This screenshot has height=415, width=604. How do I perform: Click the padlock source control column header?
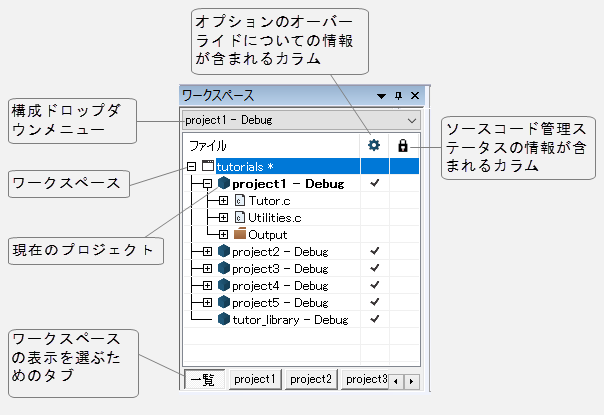tap(403, 146)
